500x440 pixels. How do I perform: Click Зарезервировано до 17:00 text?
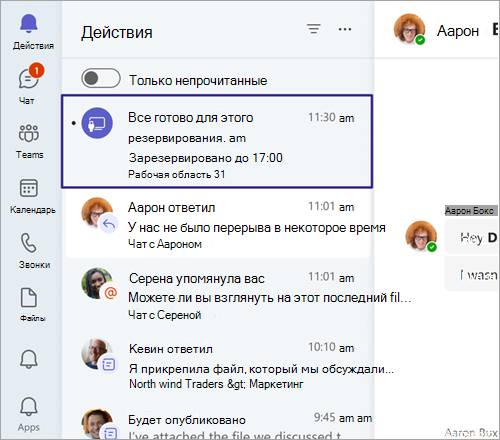[206, 158]
